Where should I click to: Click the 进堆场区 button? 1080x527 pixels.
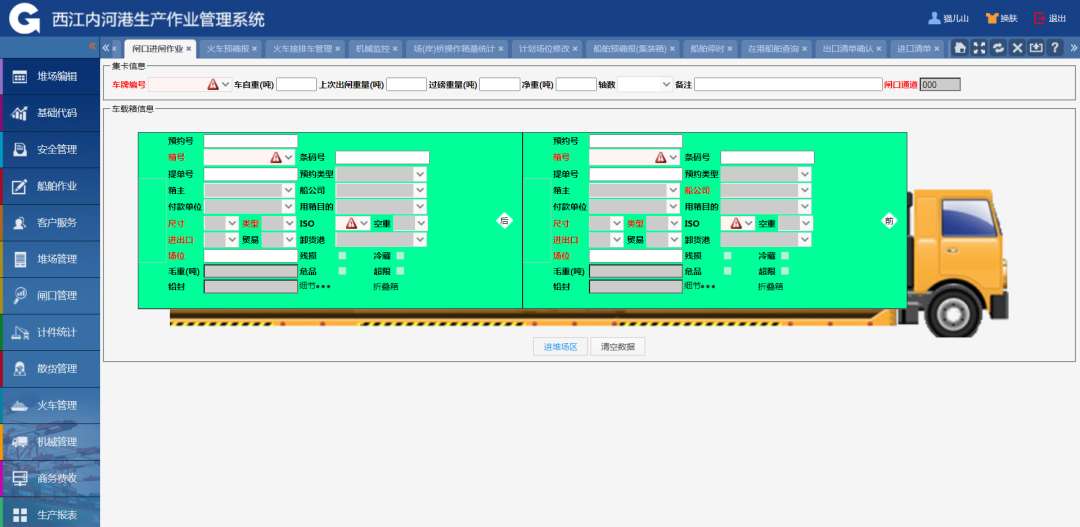(x=560, y=347)
